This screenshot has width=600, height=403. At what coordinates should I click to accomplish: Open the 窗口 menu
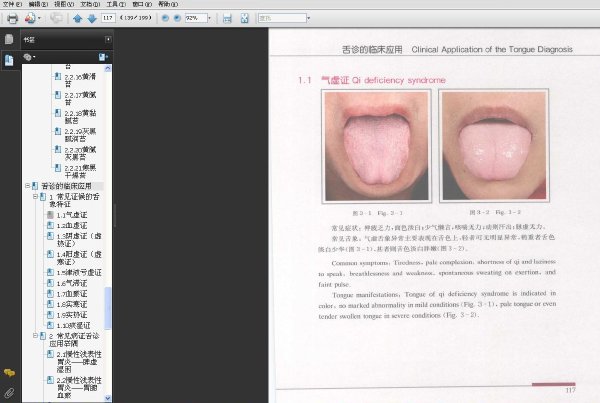[x=142, y=4]
